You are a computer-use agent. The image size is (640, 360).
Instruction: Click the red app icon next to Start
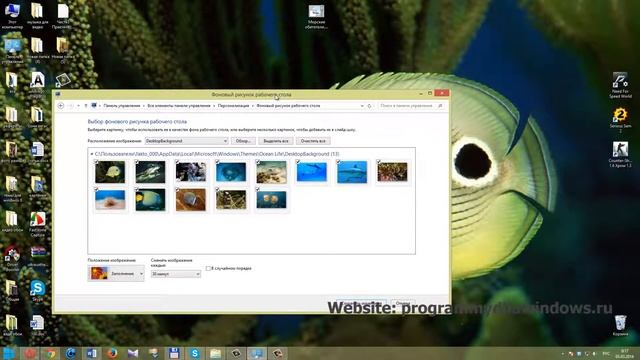pos(30,353)
